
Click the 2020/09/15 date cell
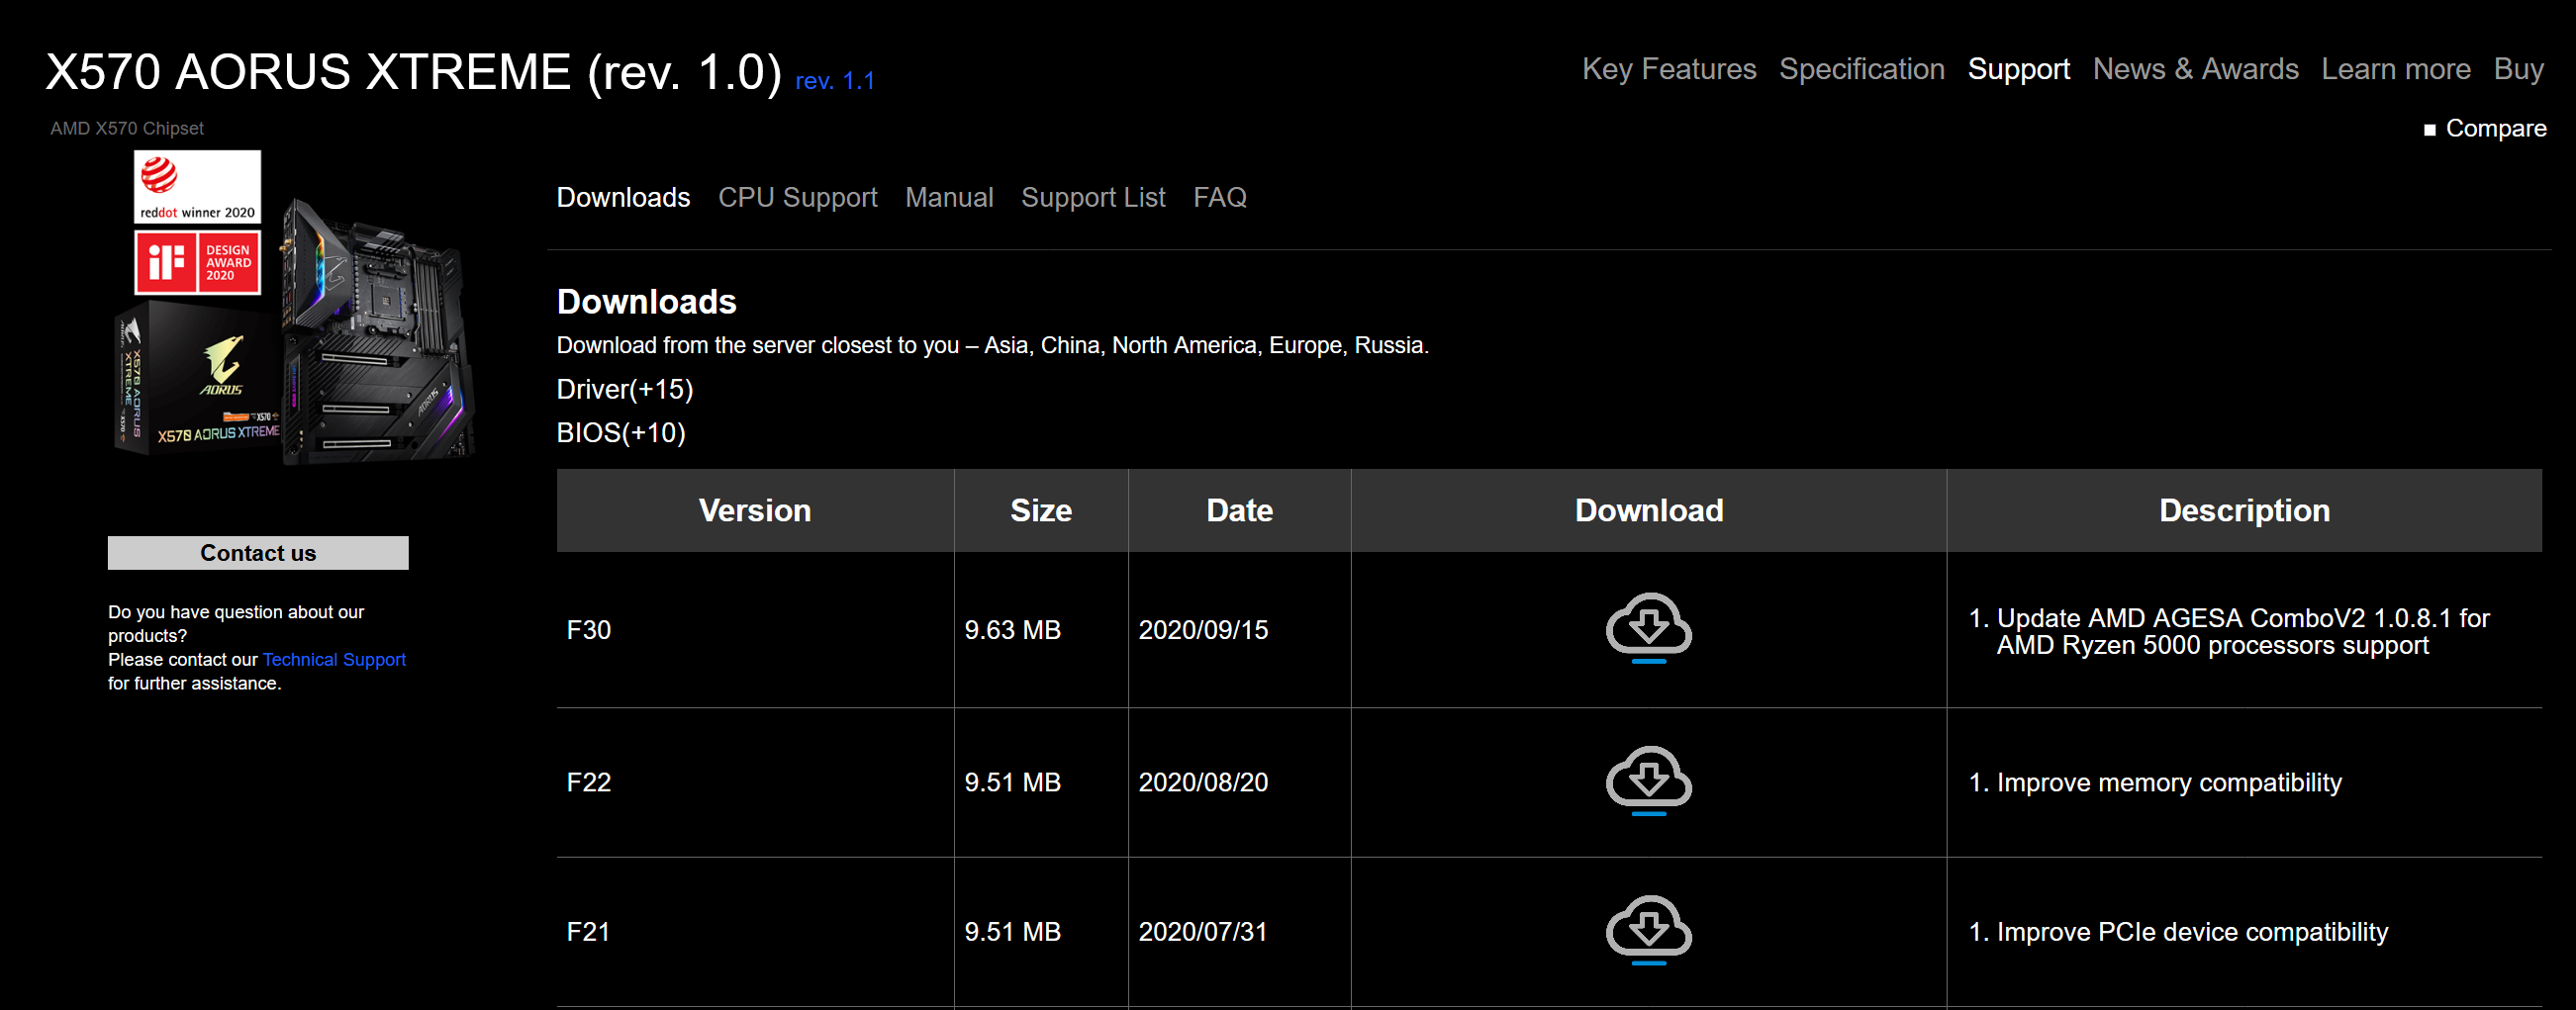click(1239, 630)
